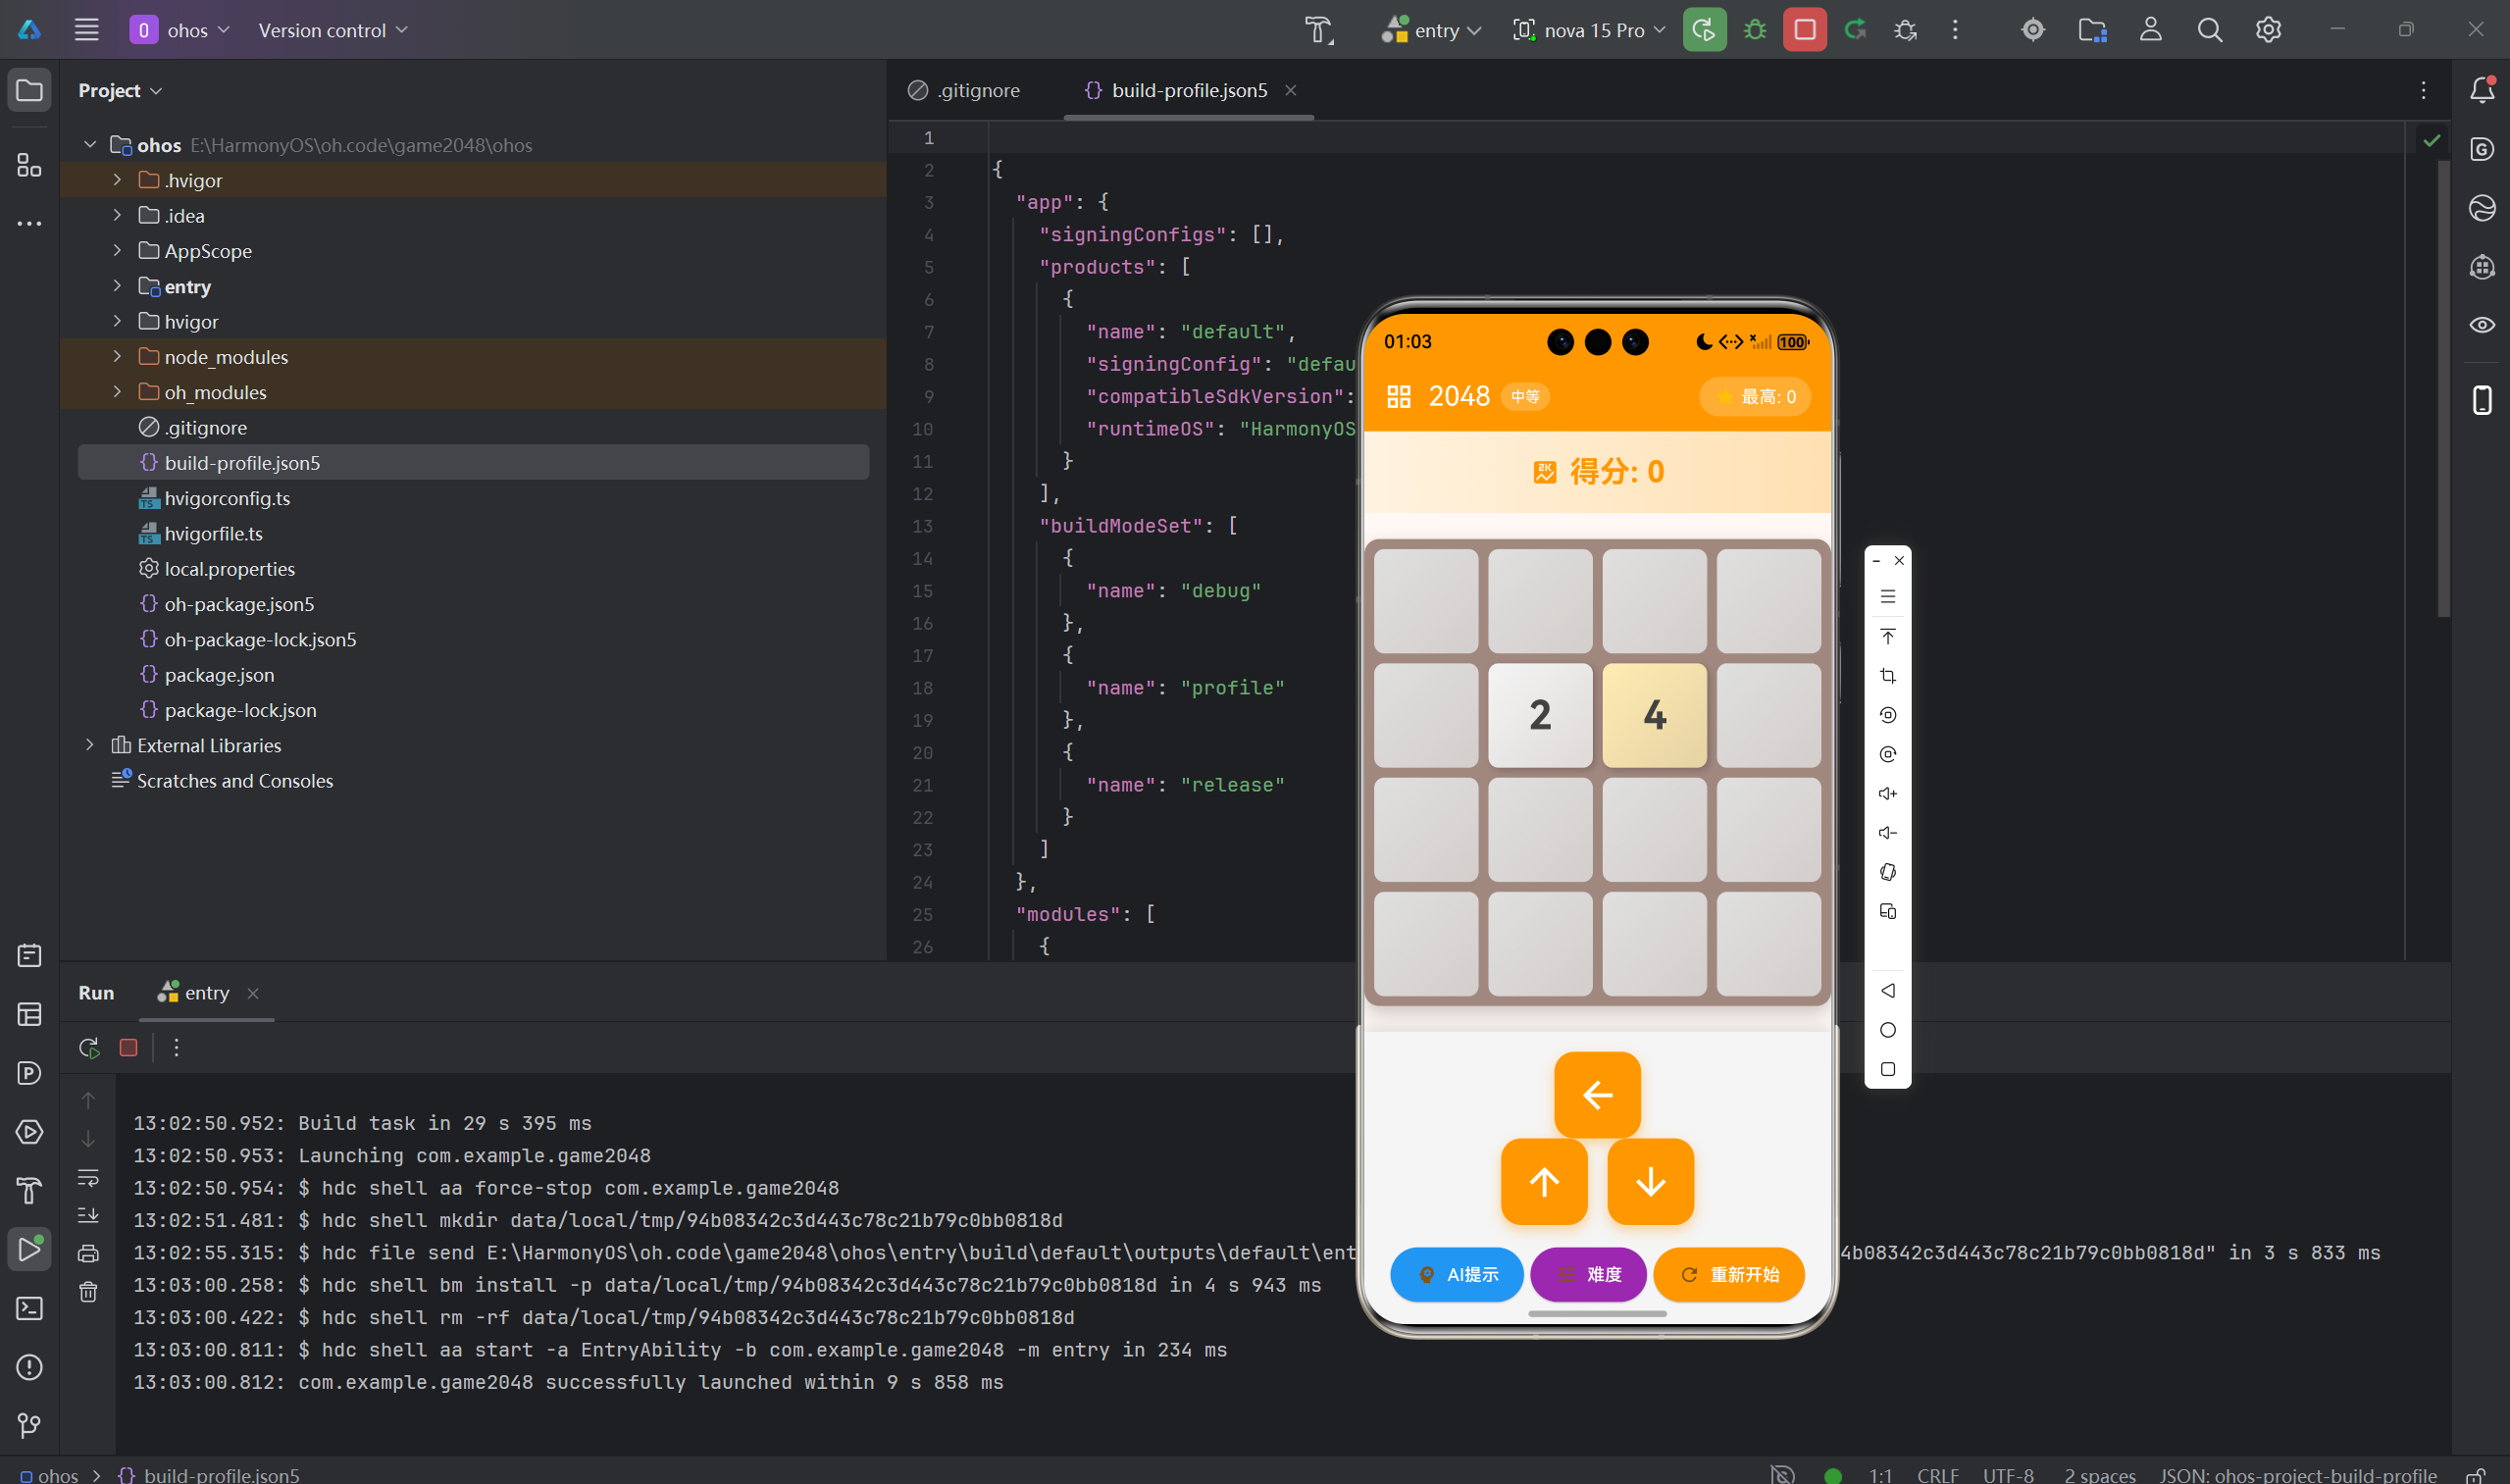Click the Debug bug icon in toolbar

click(1755, 30)
